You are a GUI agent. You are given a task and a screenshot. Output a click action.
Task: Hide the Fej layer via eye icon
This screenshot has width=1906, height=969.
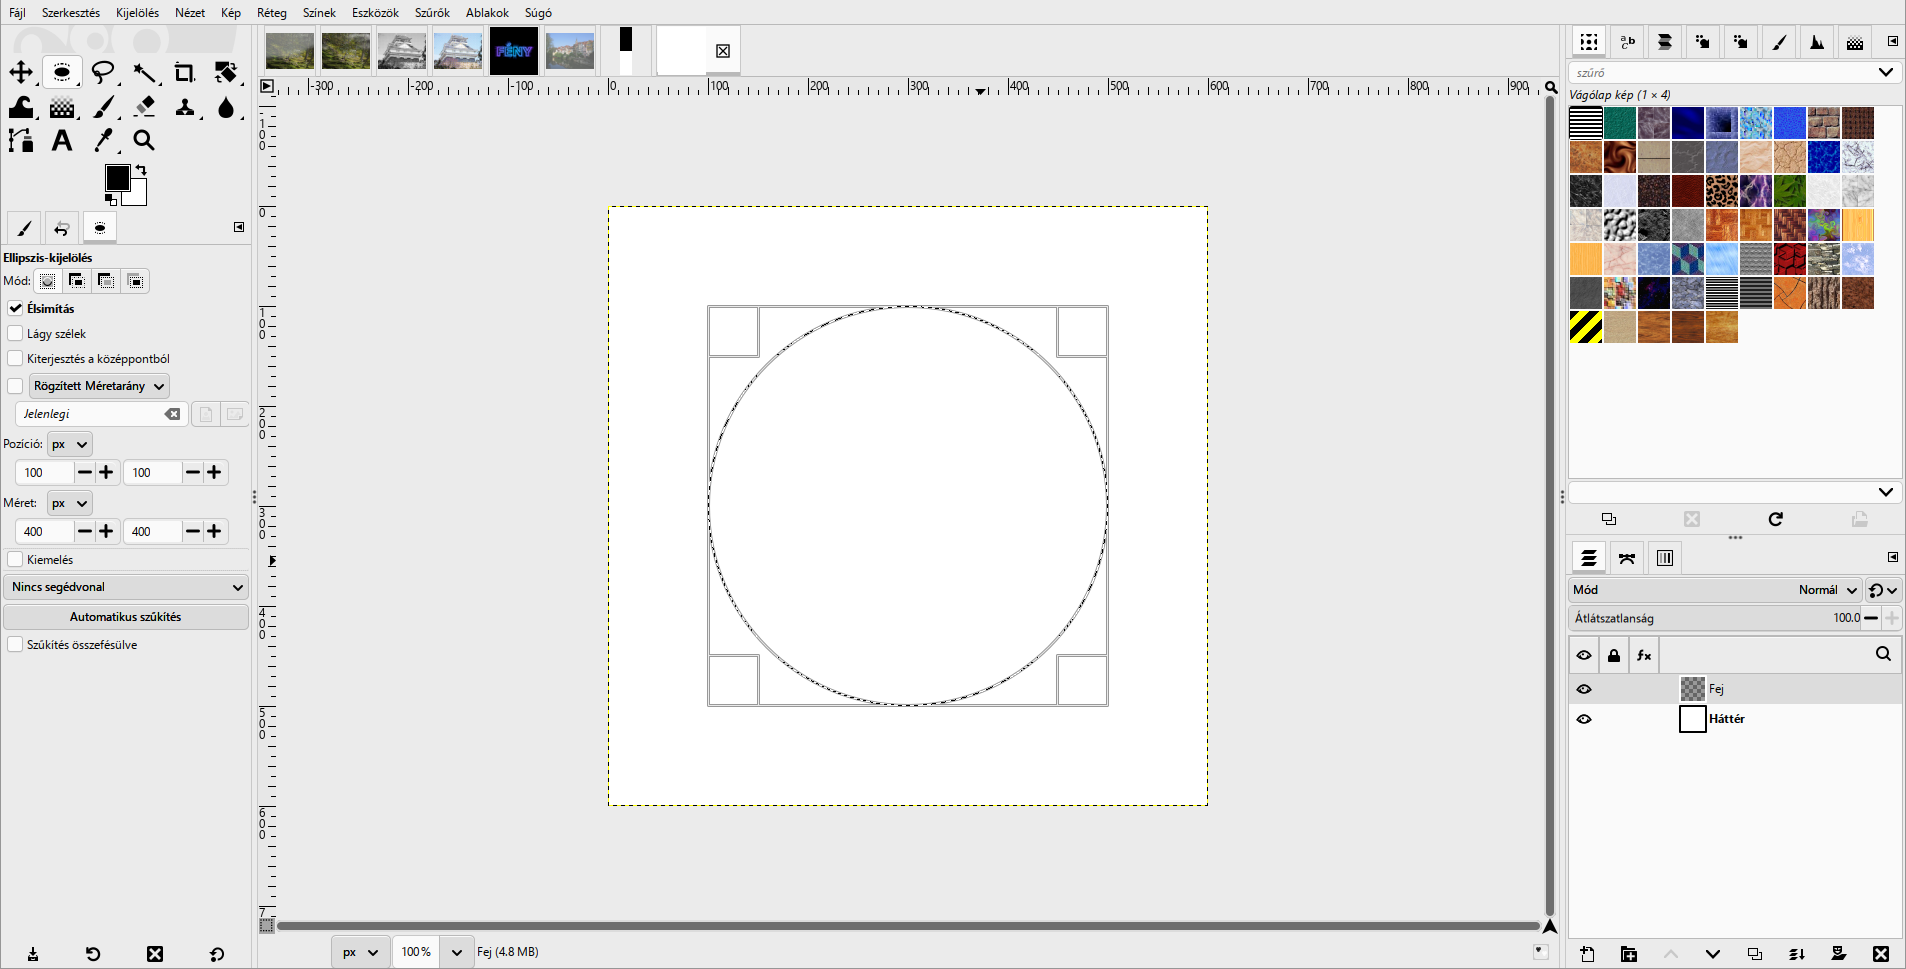pyautogui.click(x=1584, y=689)
